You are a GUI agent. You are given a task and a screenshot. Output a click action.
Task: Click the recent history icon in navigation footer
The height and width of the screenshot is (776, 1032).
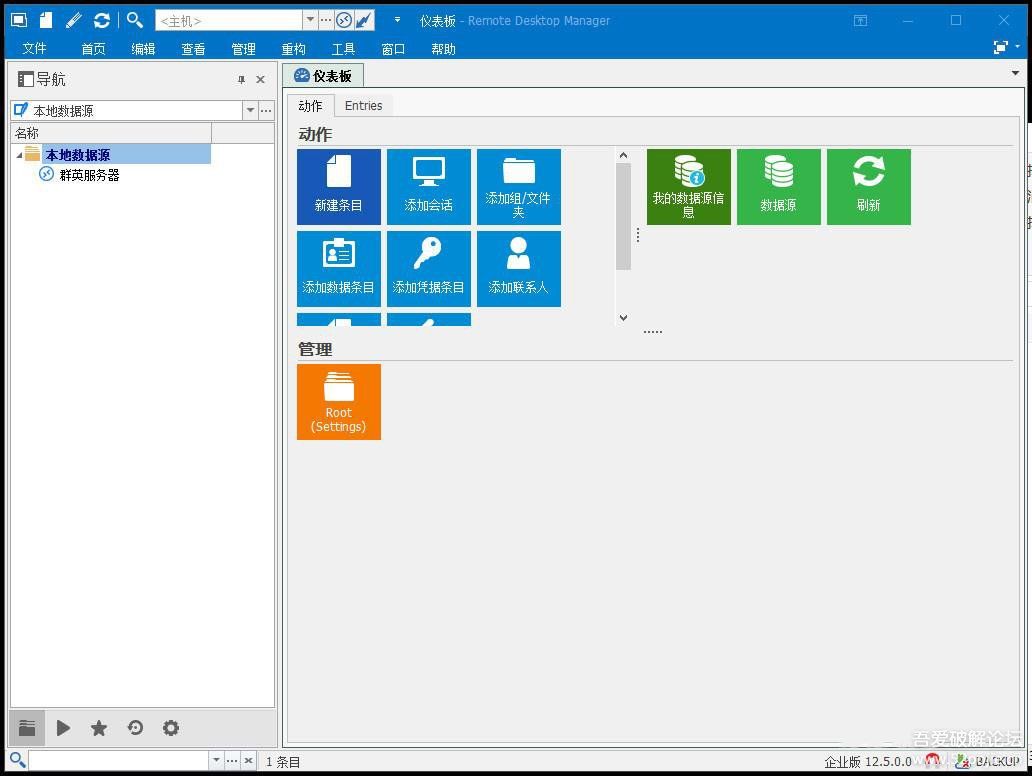tap(135, 728)
